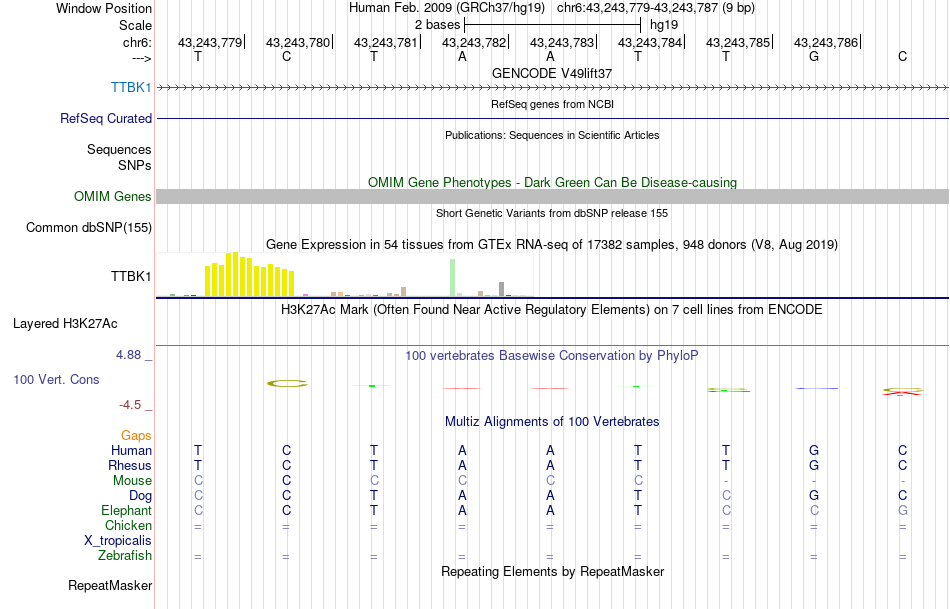Click the Layered H3K27Ac track label
Image resolution: width=950 pixels, height=609 pixels.
click(65, 324)
